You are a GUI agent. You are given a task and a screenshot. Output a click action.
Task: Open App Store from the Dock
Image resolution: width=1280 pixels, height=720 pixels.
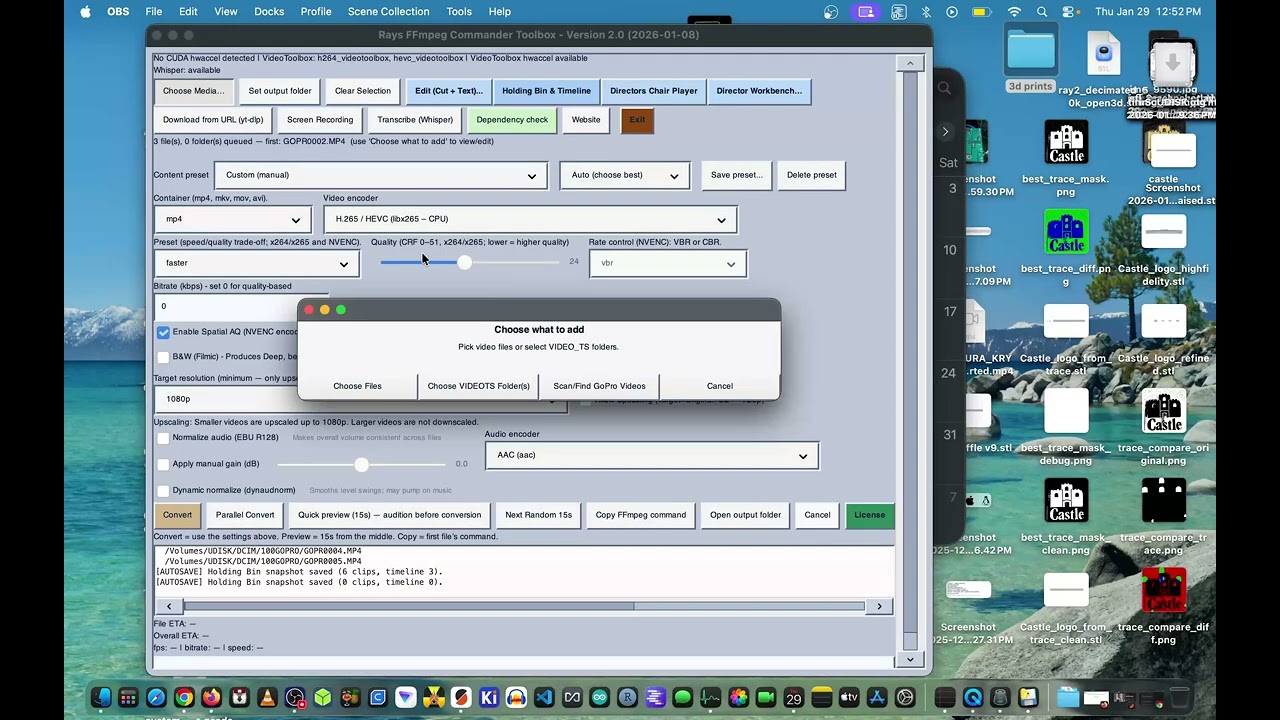click(877, 697)
